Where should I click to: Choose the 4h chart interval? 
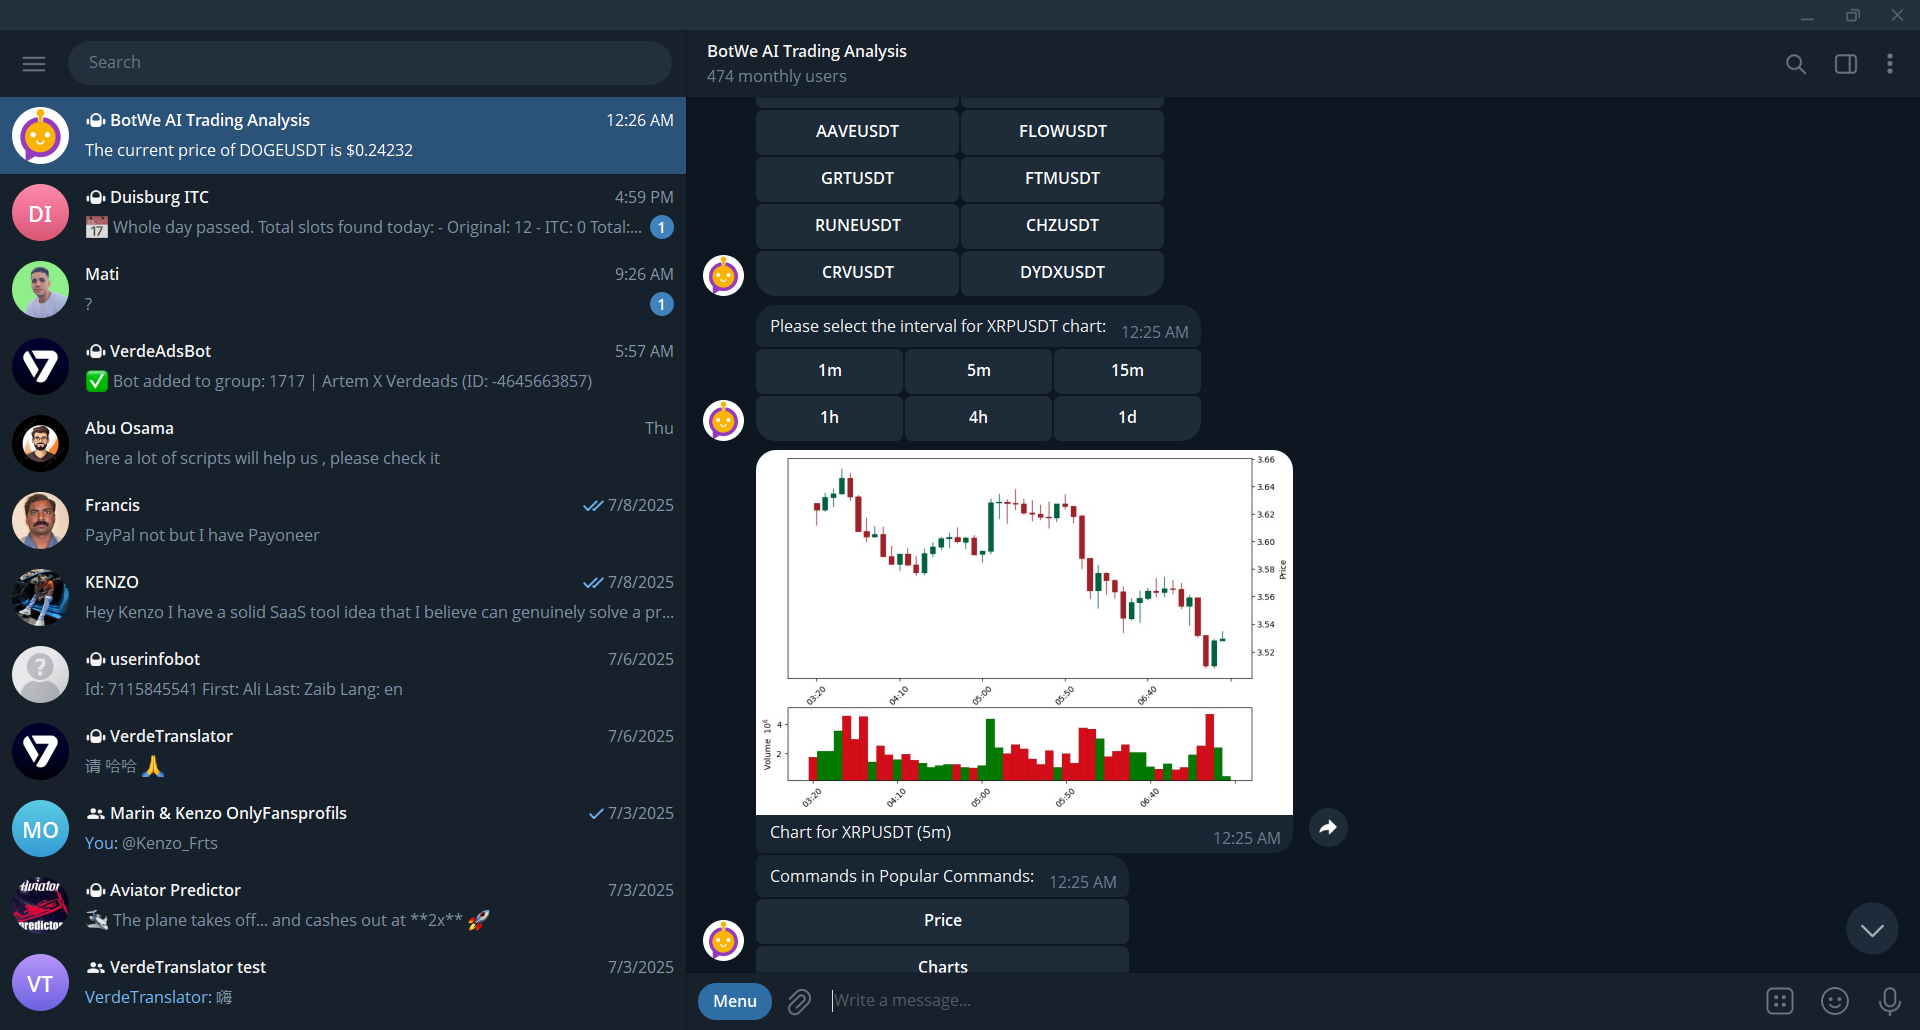tap(978, 418)
